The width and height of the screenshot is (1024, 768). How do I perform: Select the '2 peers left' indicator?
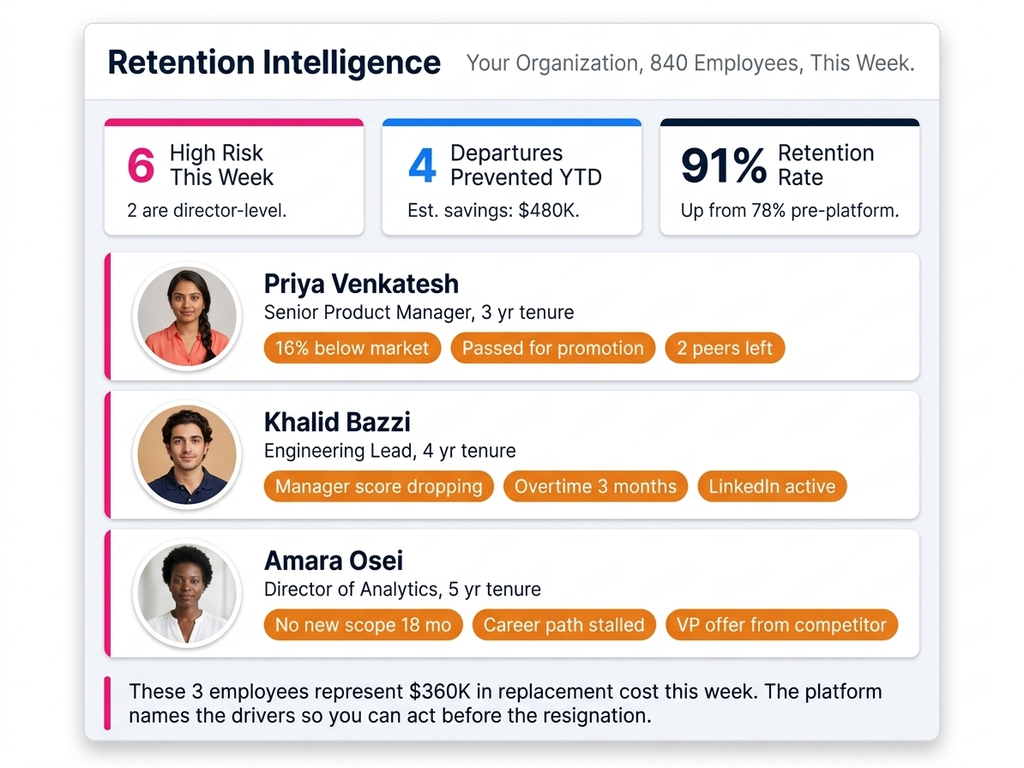click(x=724, y=348)
